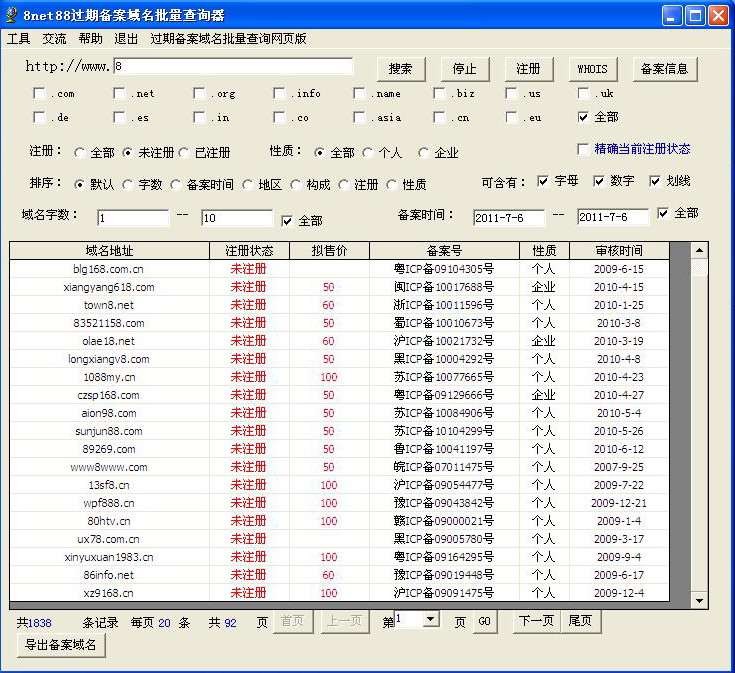
Task: Click the WHOIS button
Action: pos(592,69)
